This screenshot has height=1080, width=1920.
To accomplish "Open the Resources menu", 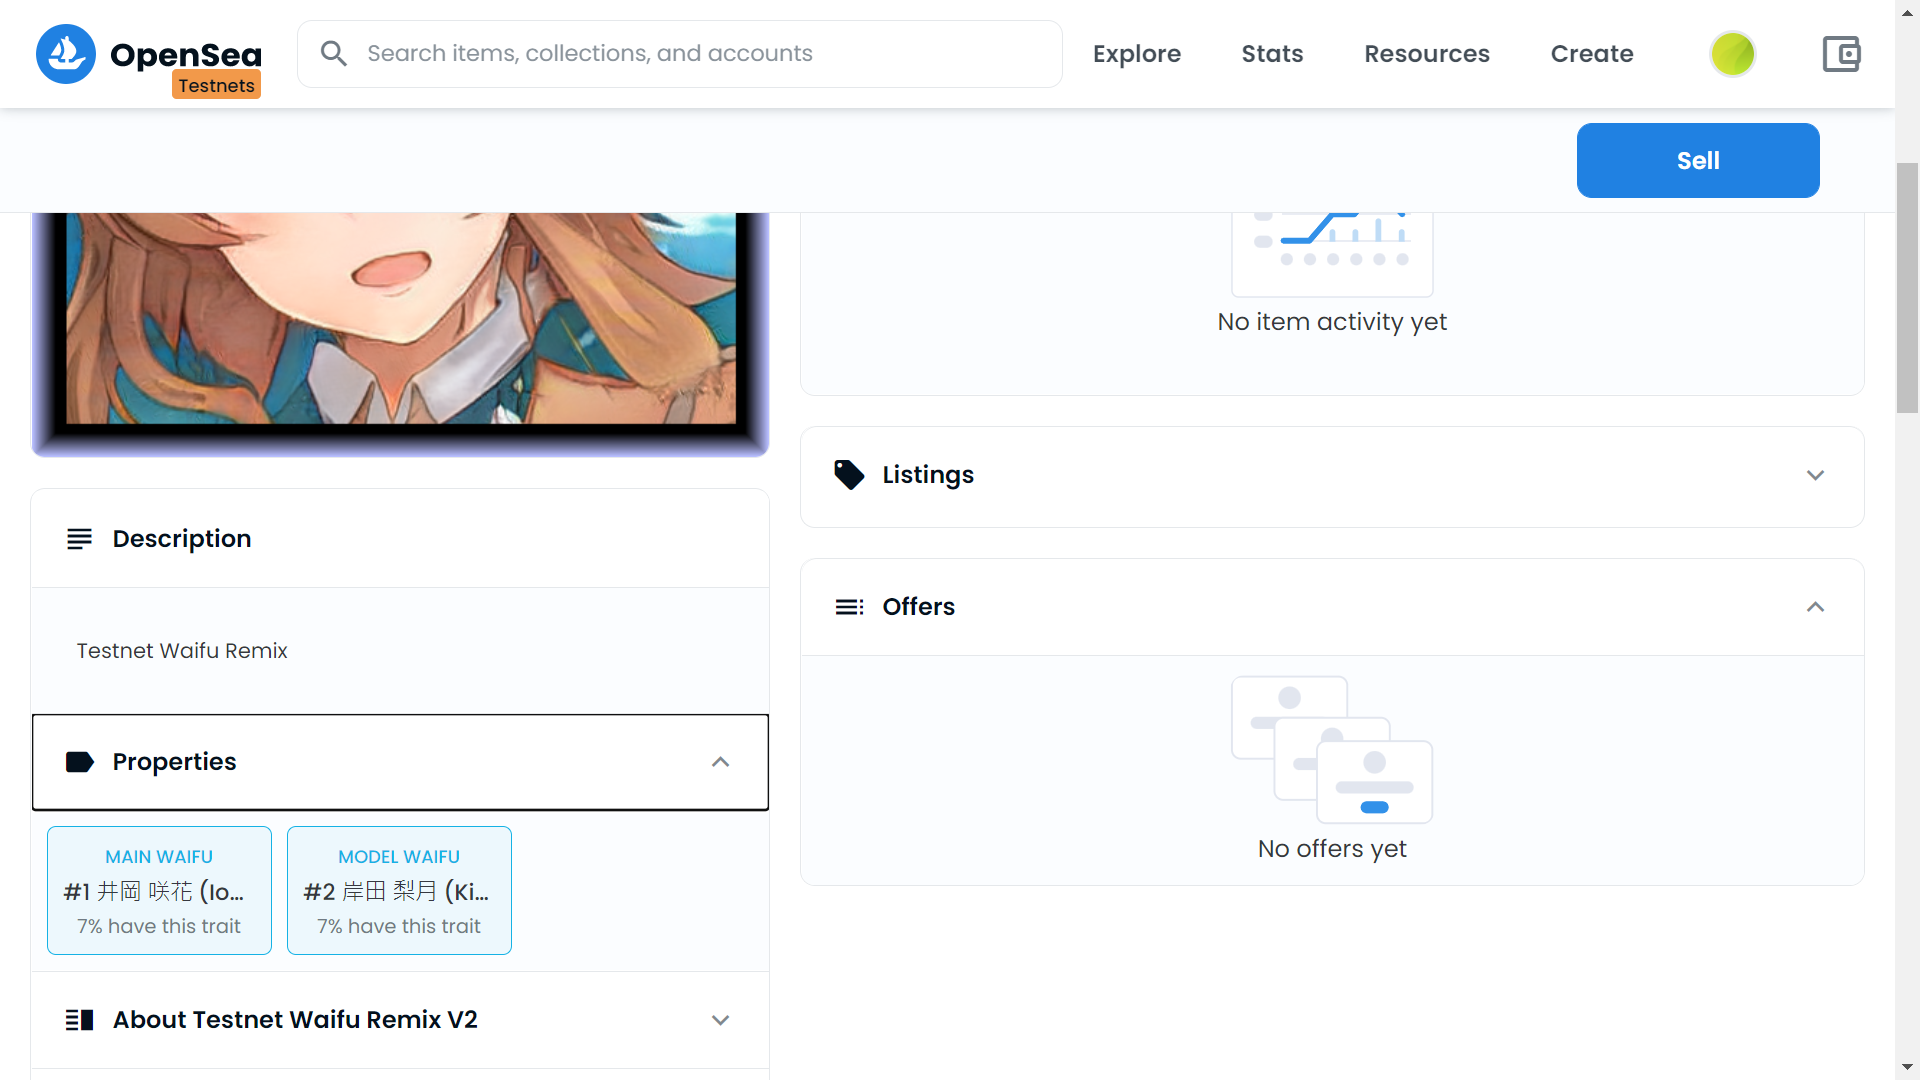I will pyautogui.click(x=1427, y=54).
